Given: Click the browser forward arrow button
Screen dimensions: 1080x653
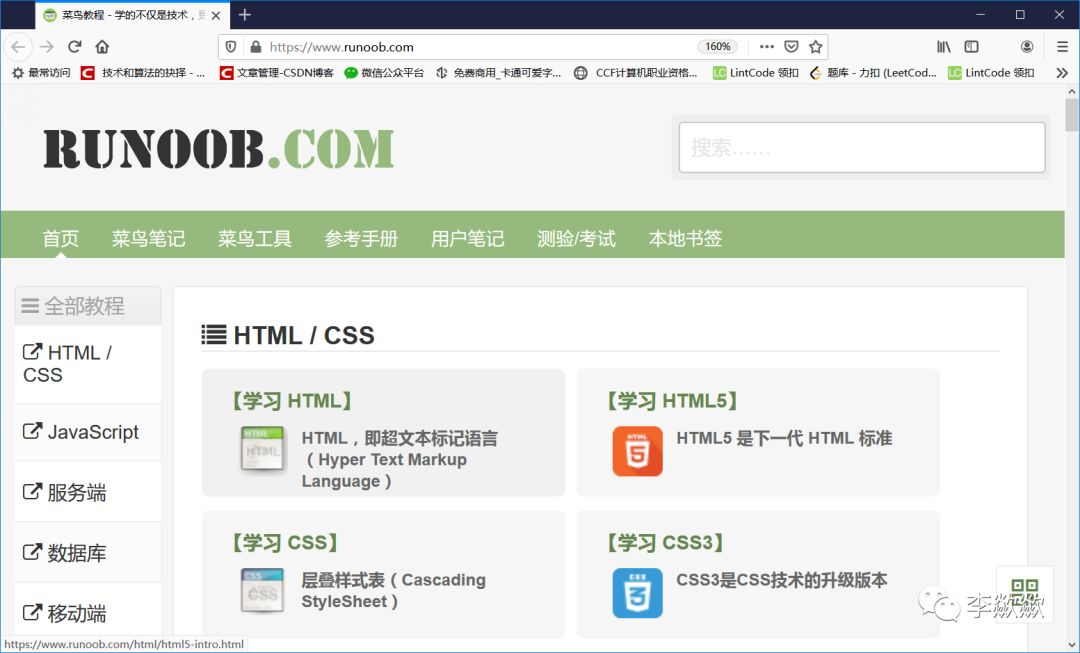Looking at the screenshot, I should point(47,47).
